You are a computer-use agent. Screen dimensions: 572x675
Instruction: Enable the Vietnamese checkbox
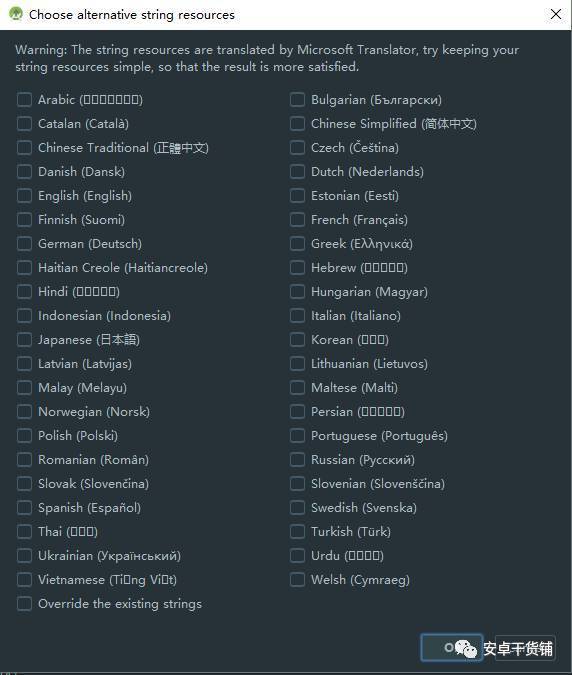pyautogui.click(x=24, y=580)
